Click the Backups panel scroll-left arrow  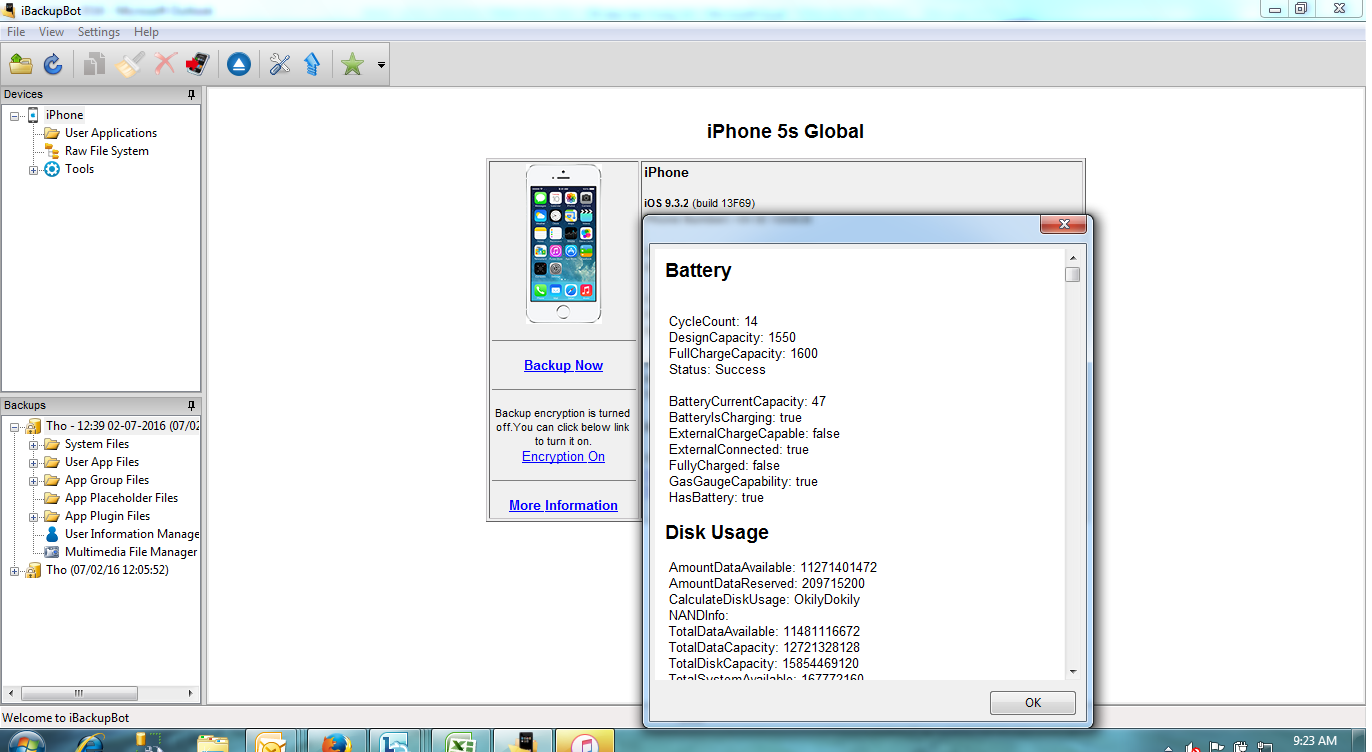tap(10, 693)
